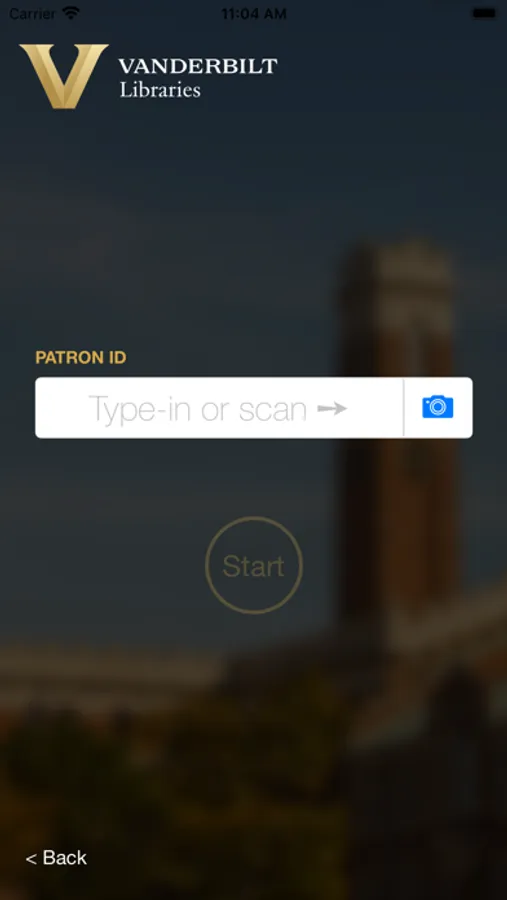Tap the Carrier label in status bar
507x900 pixels.
[x=33, y=13]
